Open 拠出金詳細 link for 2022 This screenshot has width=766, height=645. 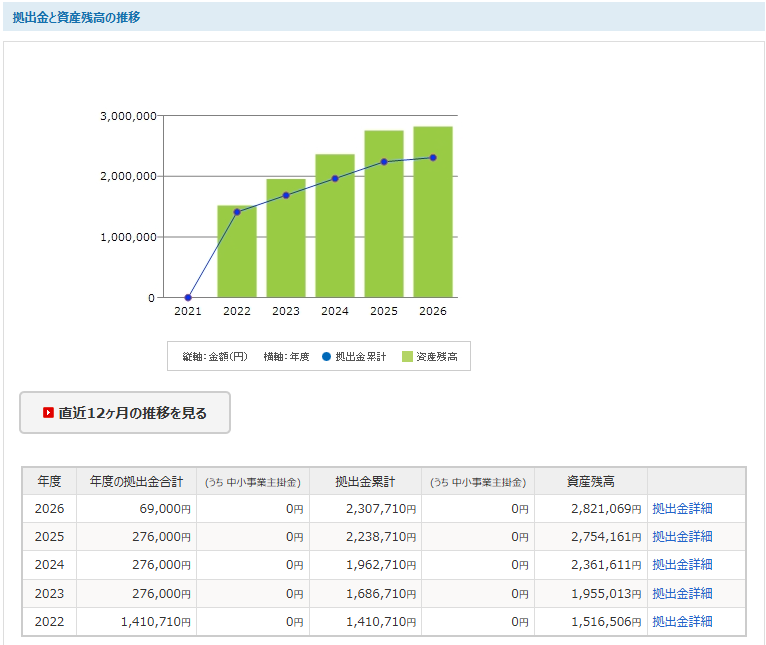[x=682, y=622]
